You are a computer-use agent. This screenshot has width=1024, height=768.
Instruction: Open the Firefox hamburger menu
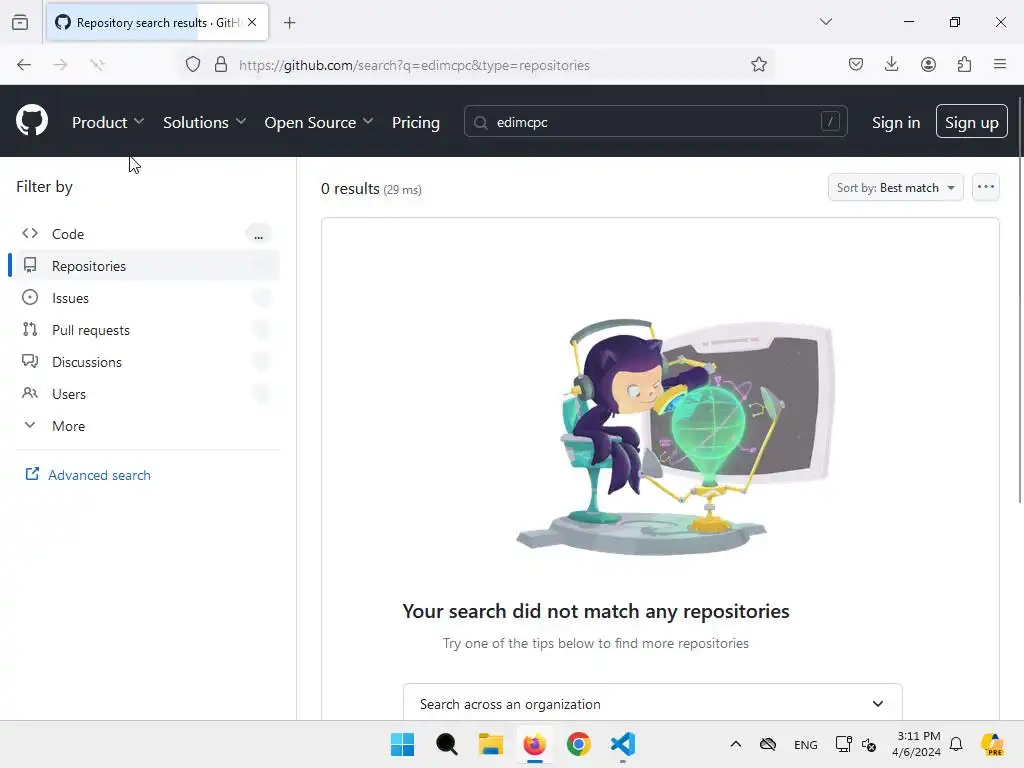pyautogui.click(x=1000, y=65)
